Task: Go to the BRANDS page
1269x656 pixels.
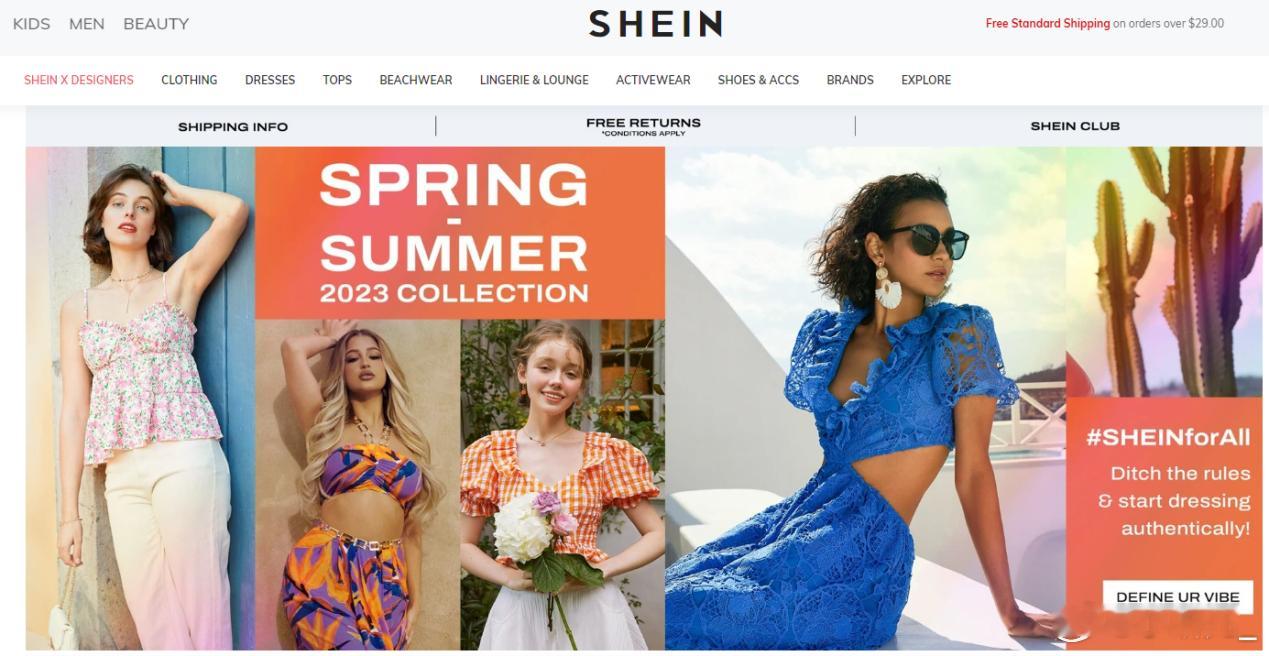Action: coord(850,80)
